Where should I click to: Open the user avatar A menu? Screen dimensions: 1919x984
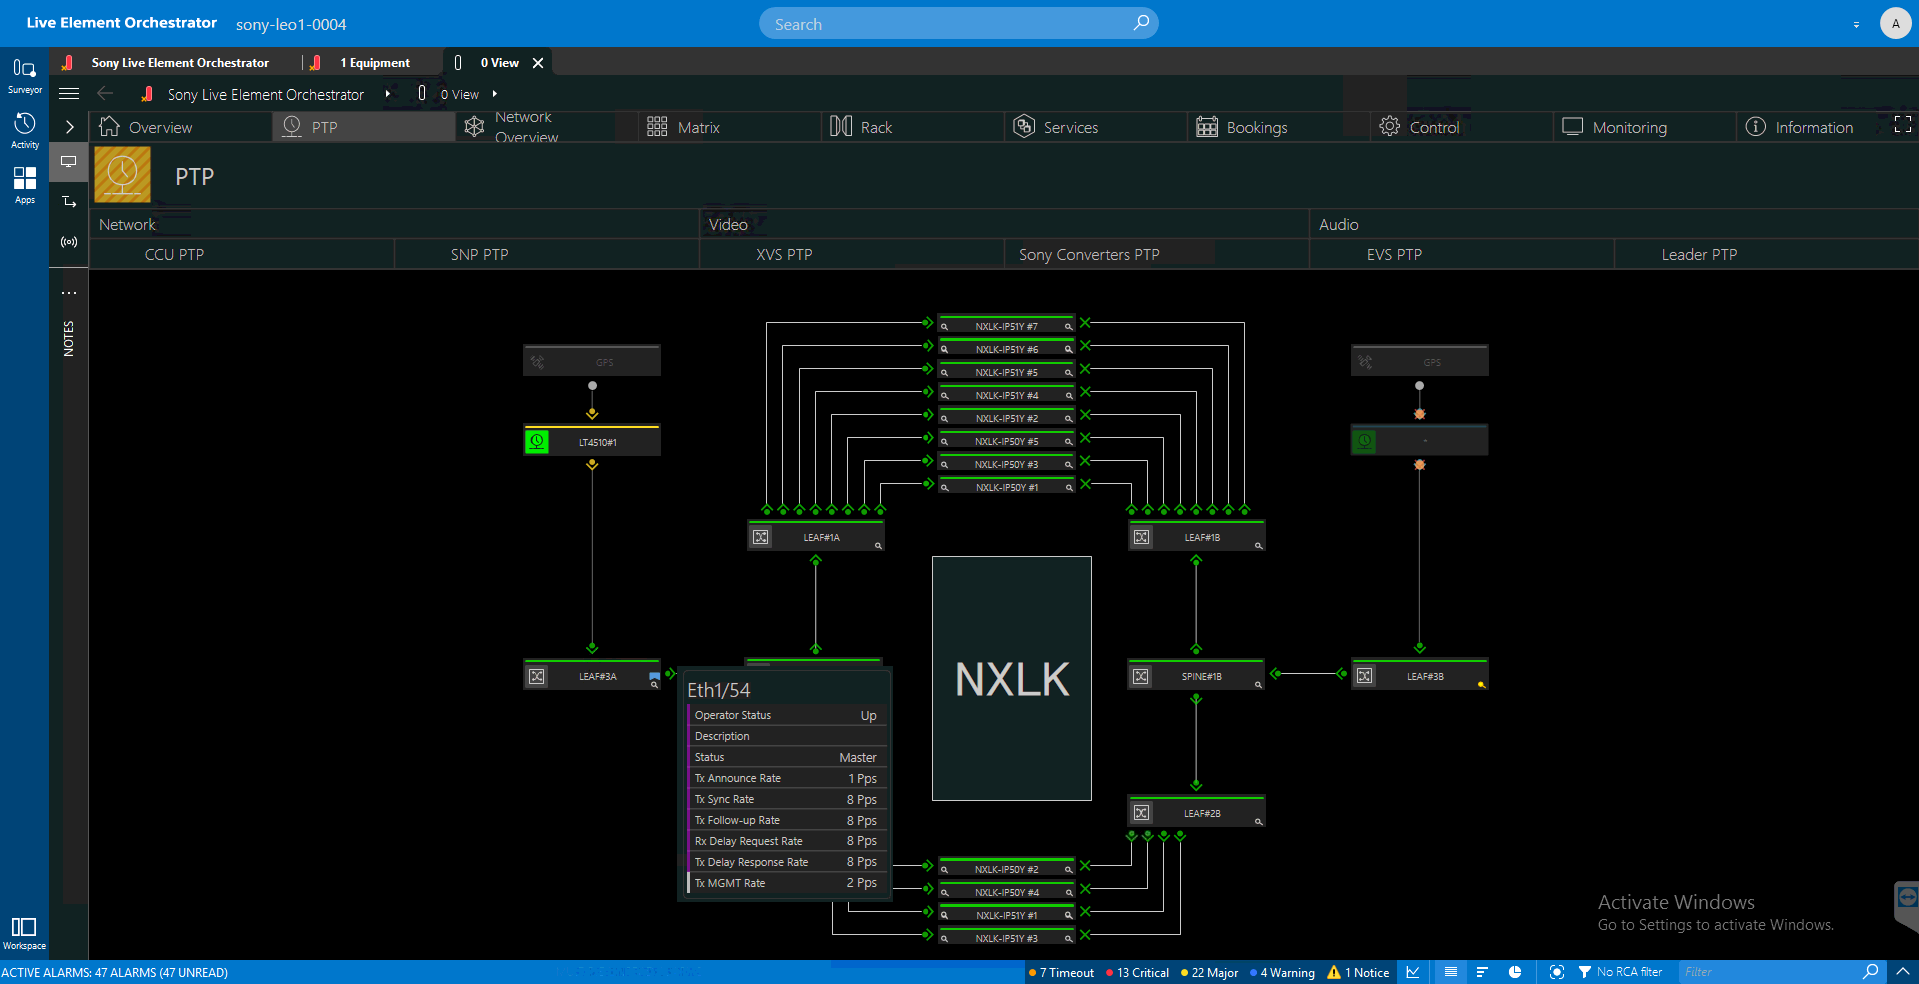(1895, 23)
